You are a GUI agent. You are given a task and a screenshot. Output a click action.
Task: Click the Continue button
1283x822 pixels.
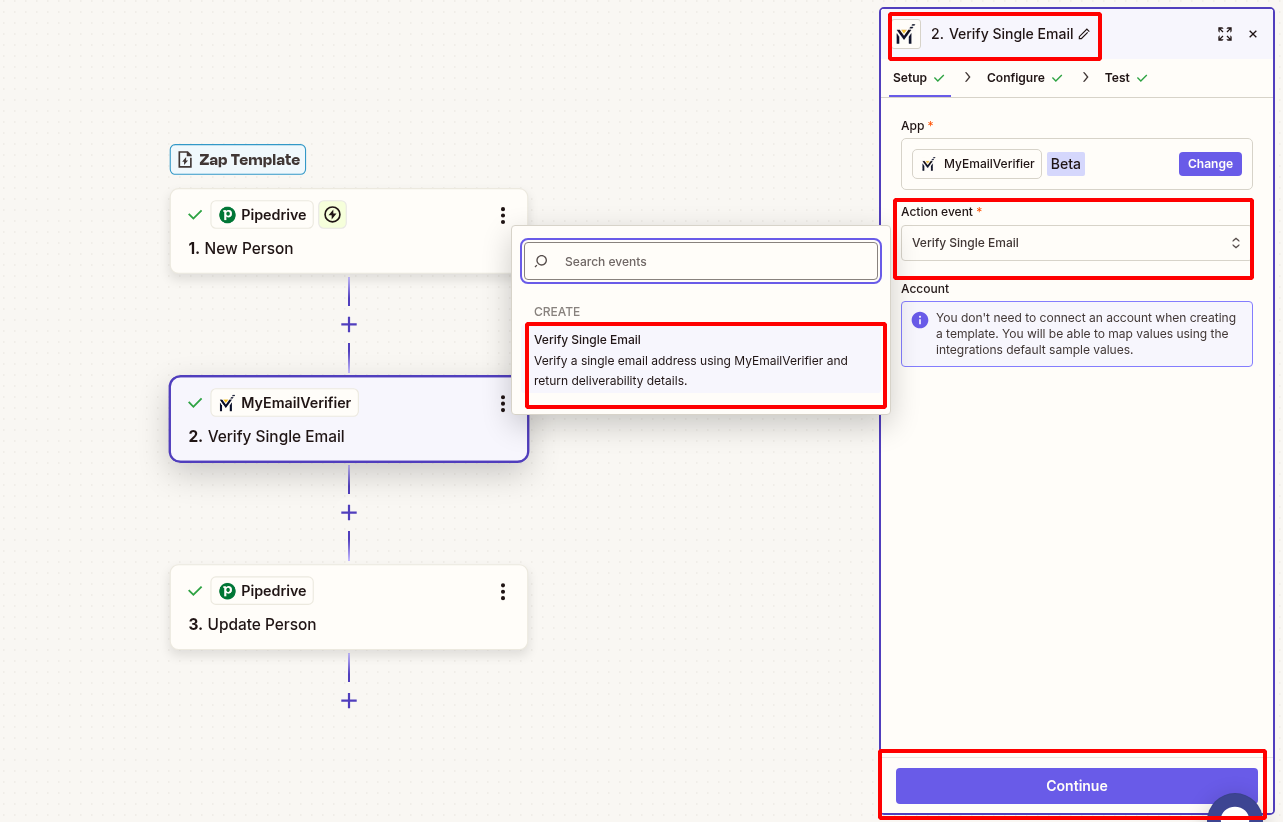[1076, 786]
